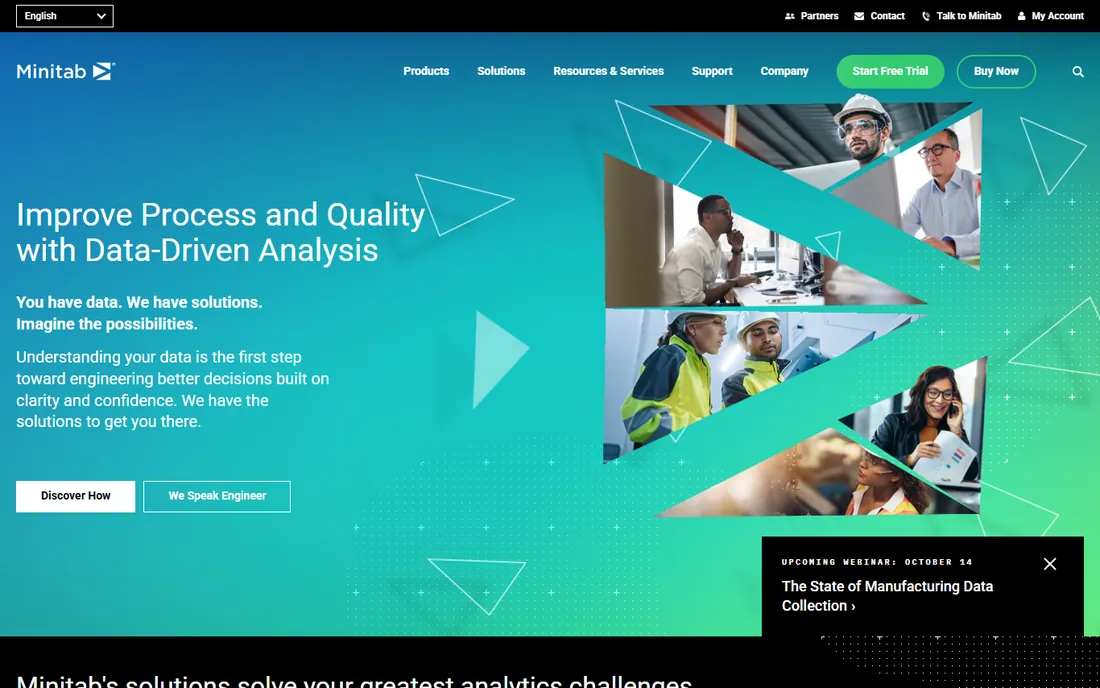Click the Contact envelope icon
The image size is (1100, 688).
pyautogui.click(x=859, y=16)
